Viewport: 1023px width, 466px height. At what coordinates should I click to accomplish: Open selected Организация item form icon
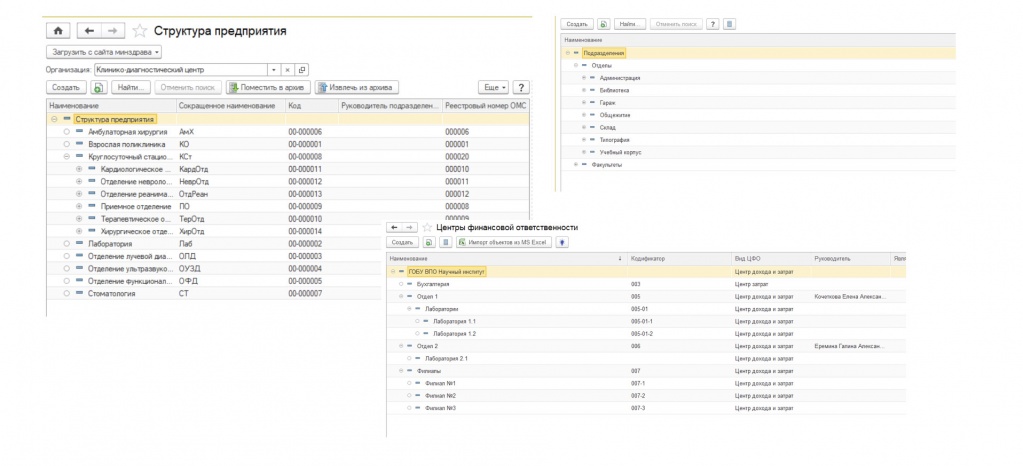(302, 70)
